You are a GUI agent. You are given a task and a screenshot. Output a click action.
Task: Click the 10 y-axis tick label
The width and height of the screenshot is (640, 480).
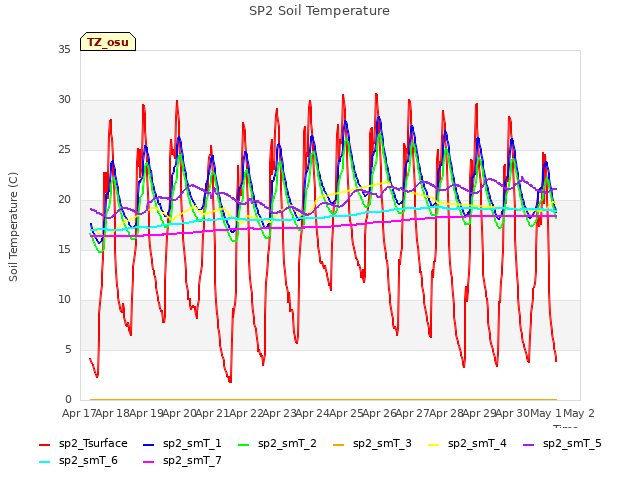coord(64,300)
